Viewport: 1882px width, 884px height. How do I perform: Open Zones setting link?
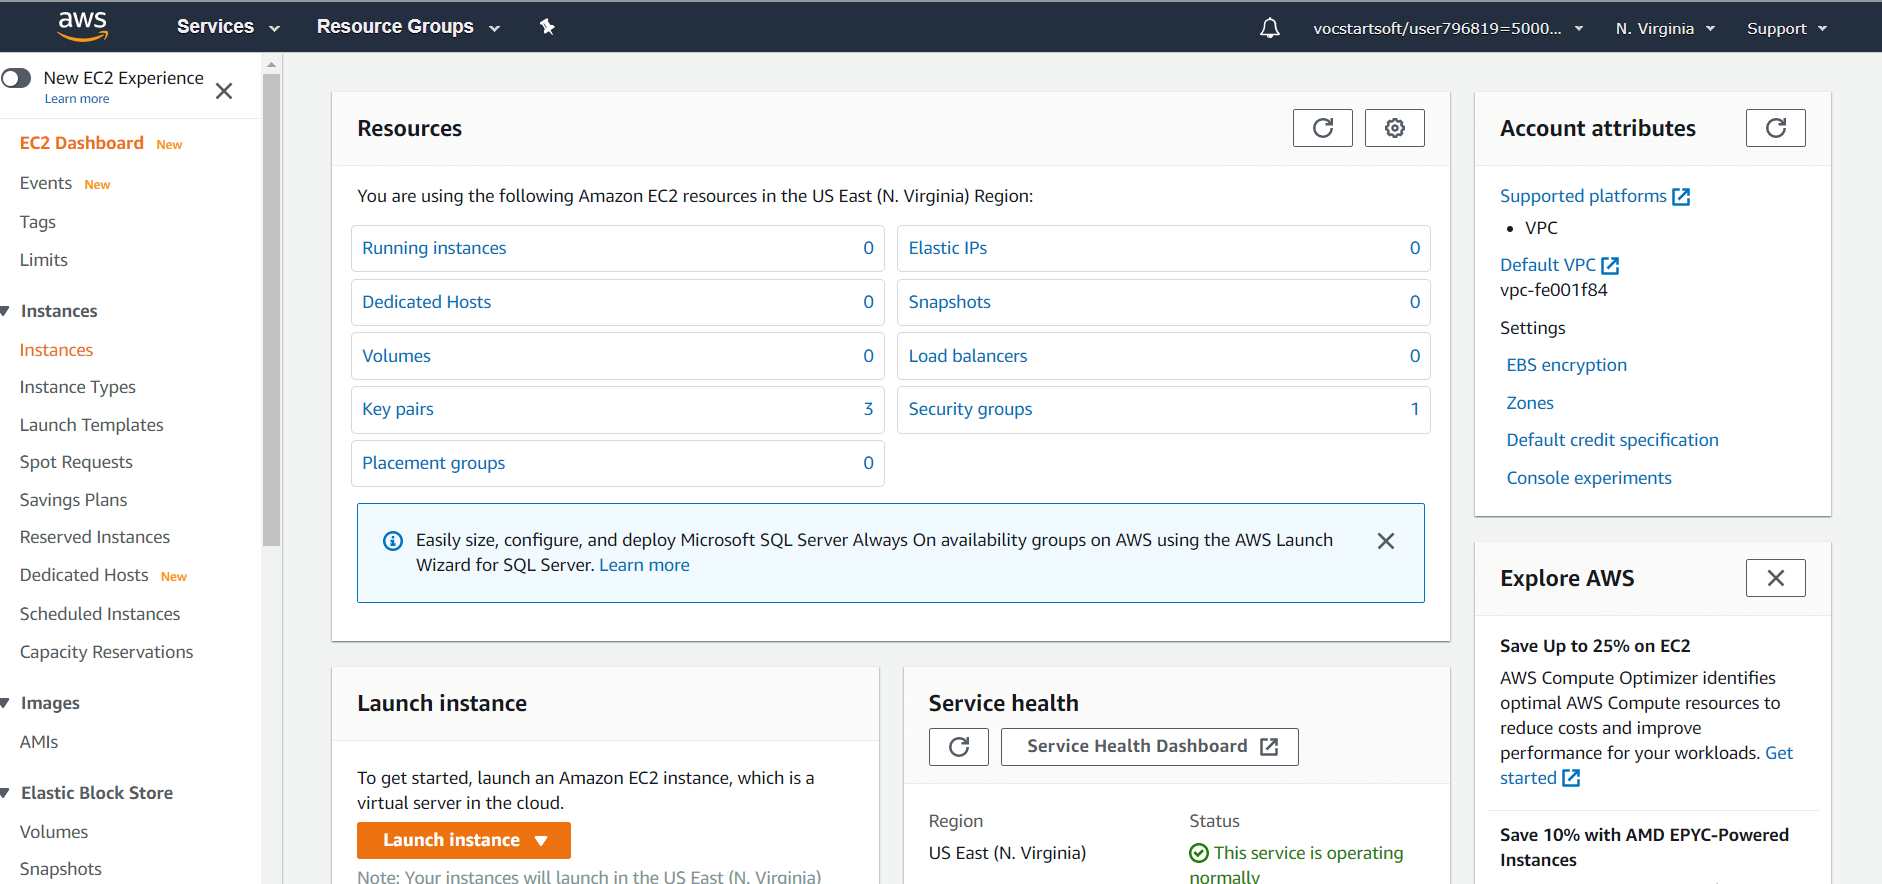[x=1530, y=403]
